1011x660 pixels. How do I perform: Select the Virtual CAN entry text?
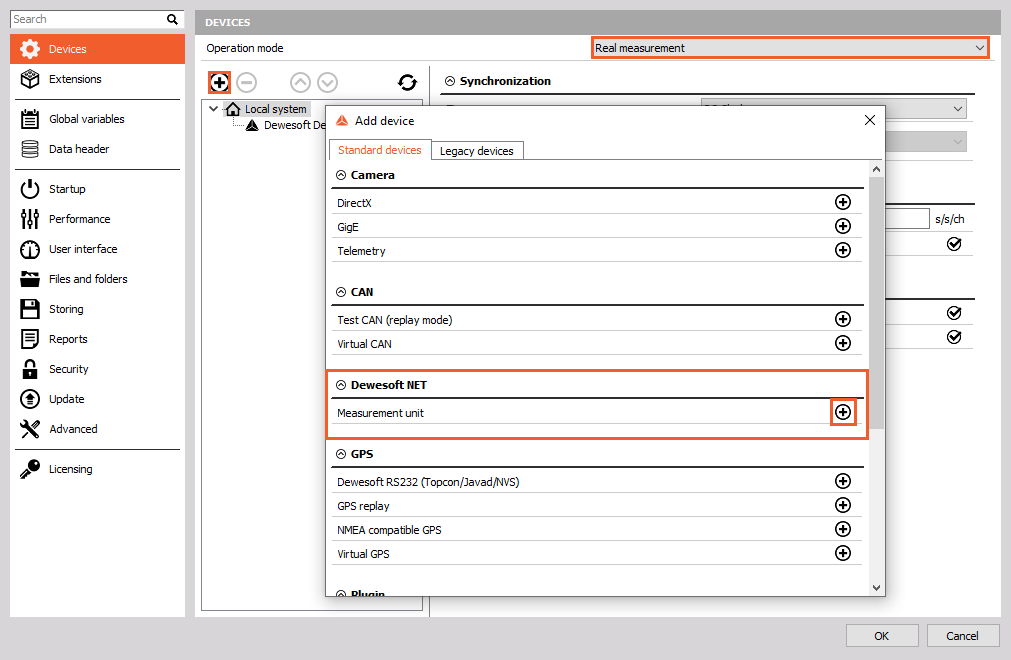coord(364,344)
